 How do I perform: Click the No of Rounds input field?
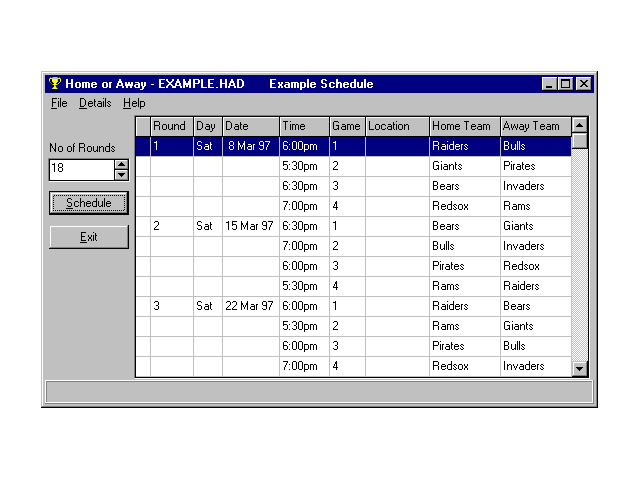click(81, 169)
